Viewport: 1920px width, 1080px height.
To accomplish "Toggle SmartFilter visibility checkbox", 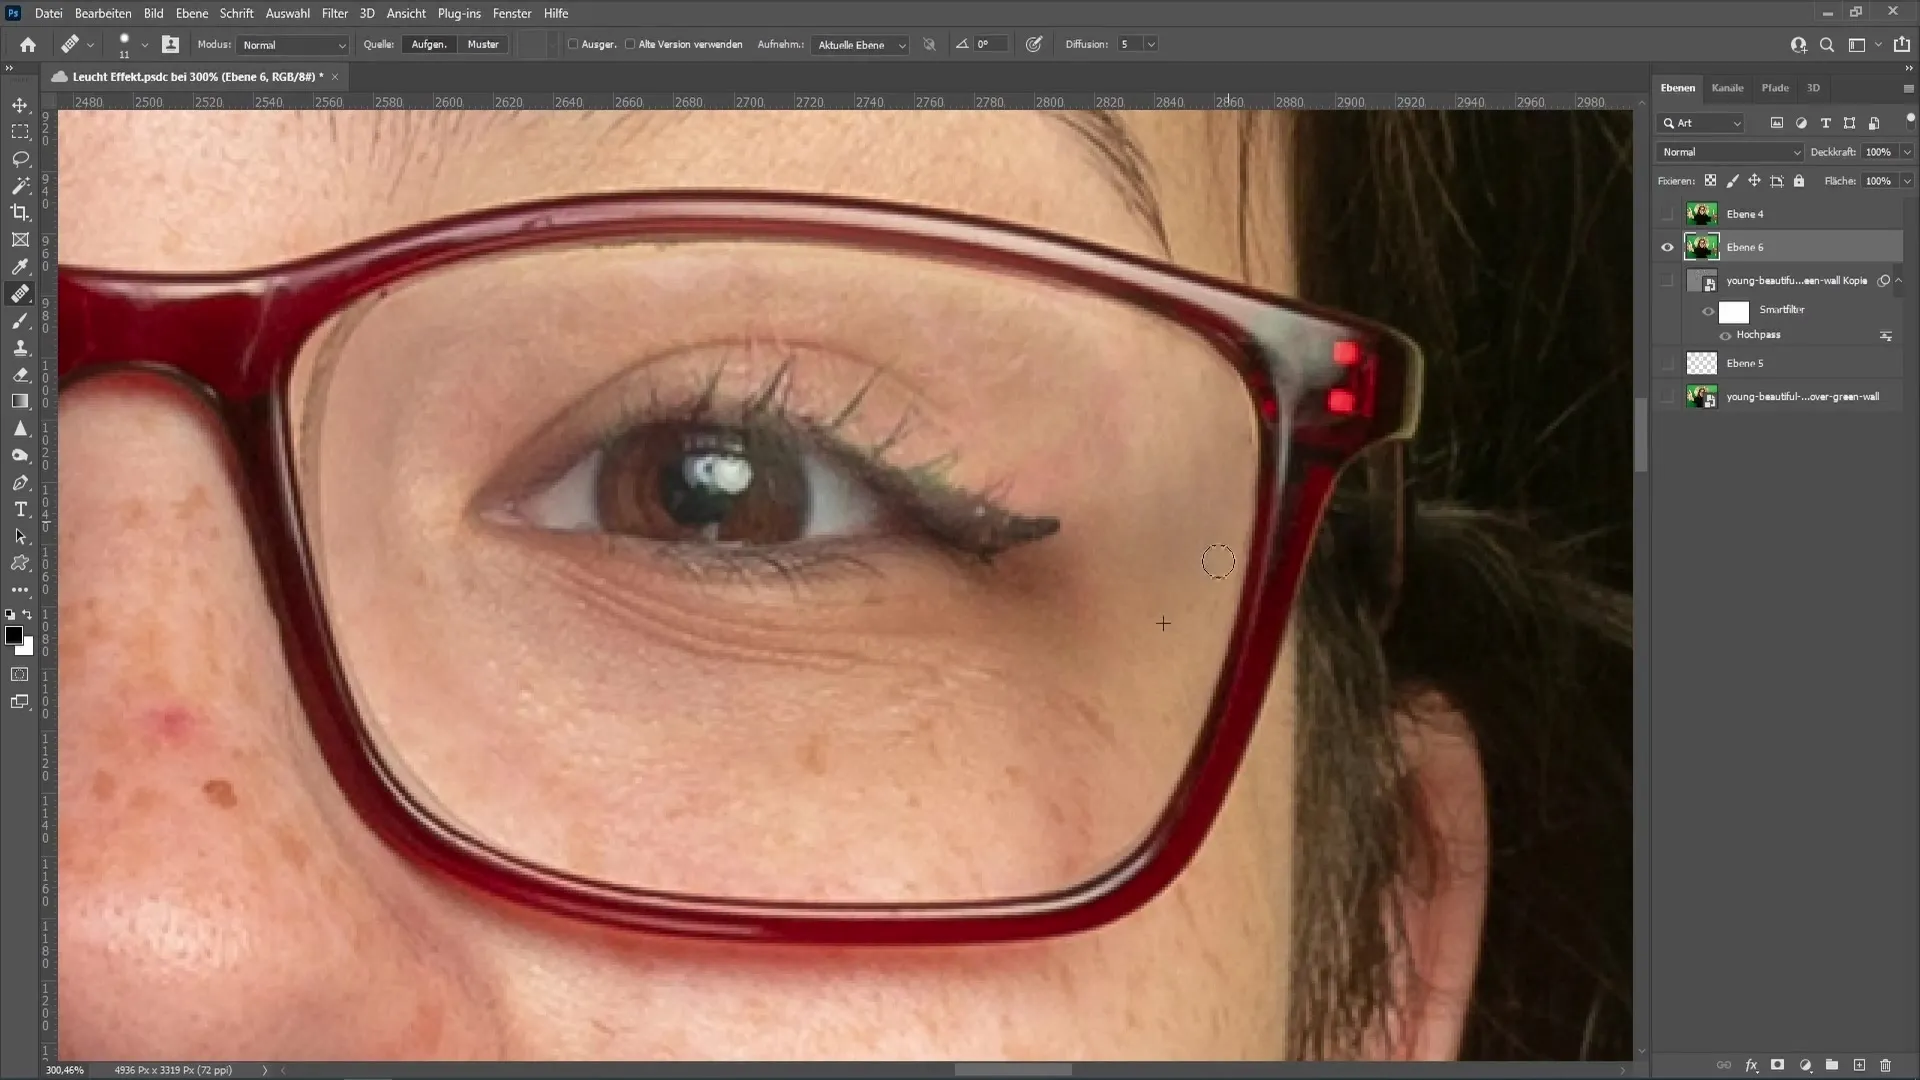I will pos(1710,309).
